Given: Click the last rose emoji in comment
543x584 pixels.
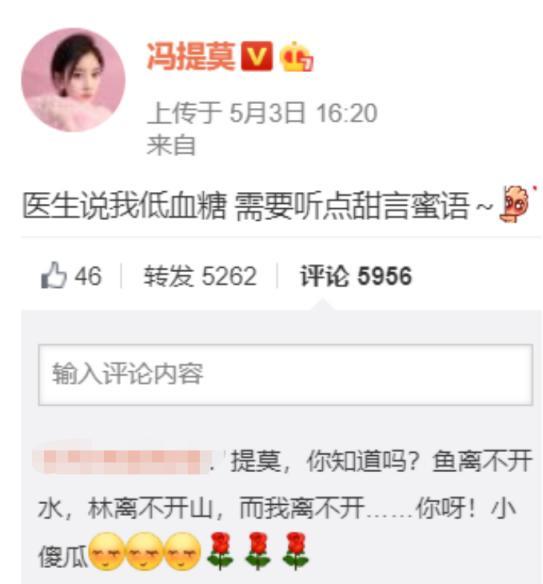Looking at the screenshot, I should click(296, 551).
